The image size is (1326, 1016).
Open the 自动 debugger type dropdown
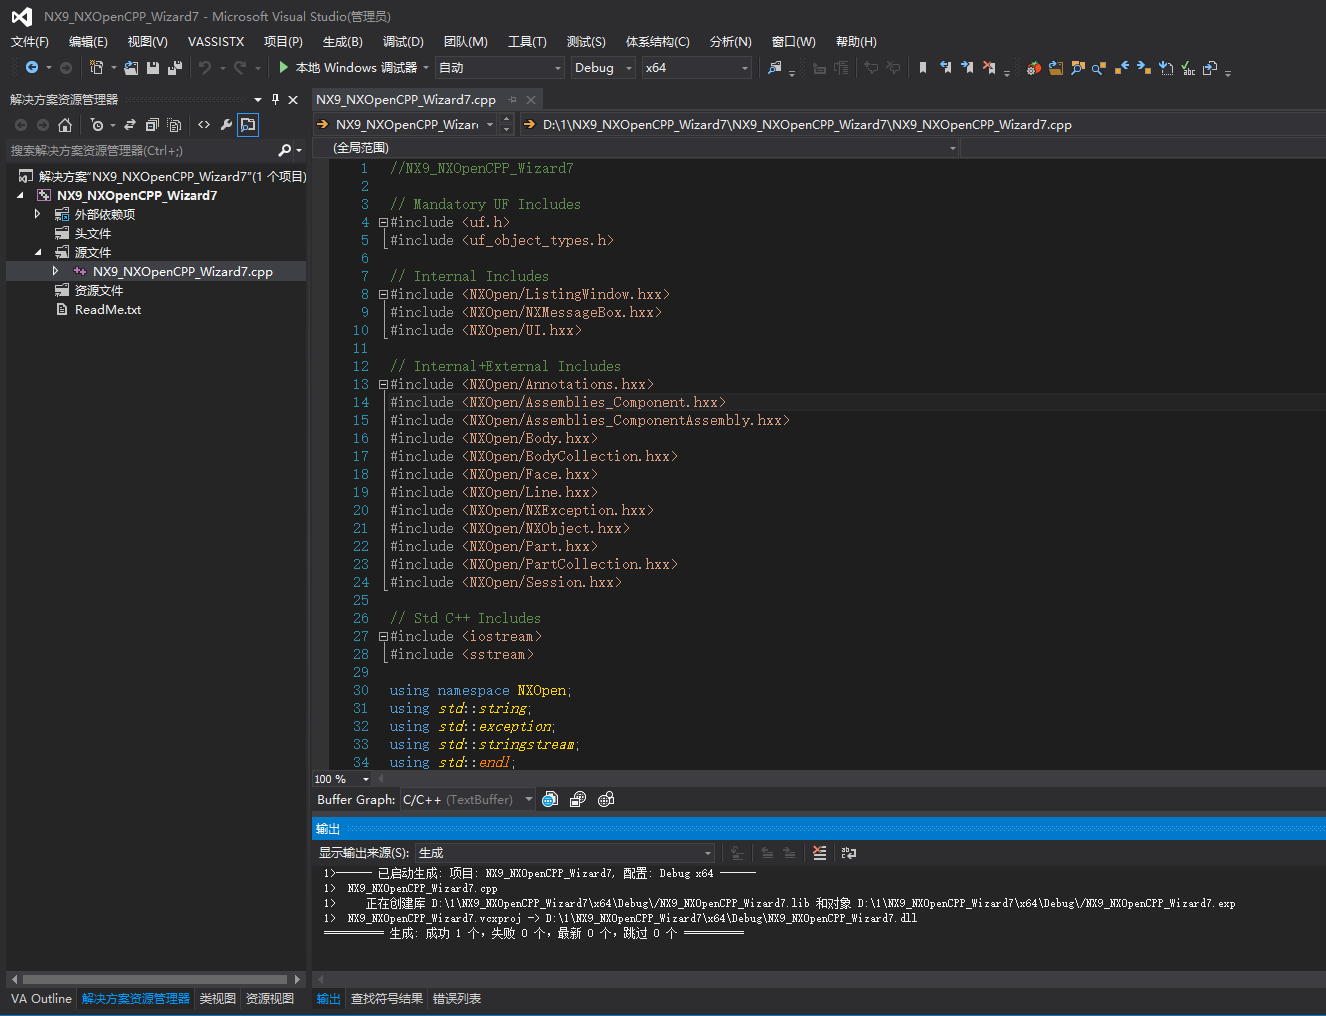(500, 67)
